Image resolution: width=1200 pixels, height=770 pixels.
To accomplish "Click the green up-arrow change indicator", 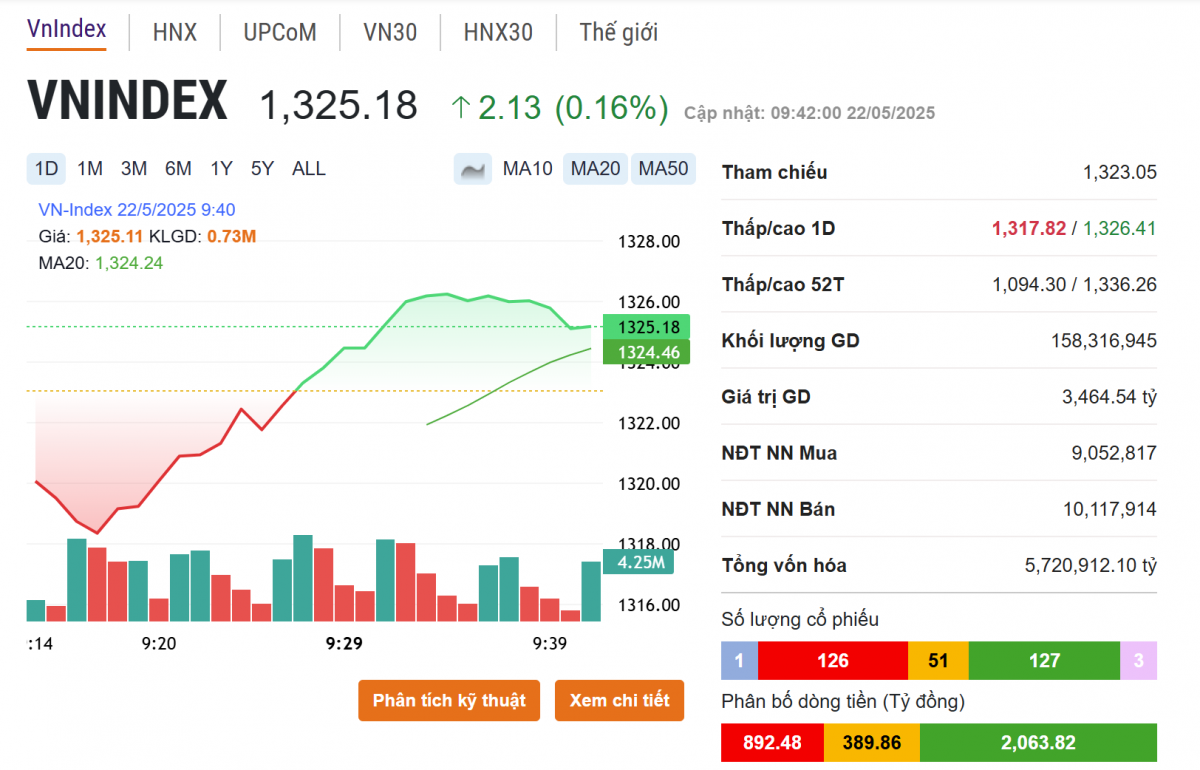I will [x=460, y=107].
